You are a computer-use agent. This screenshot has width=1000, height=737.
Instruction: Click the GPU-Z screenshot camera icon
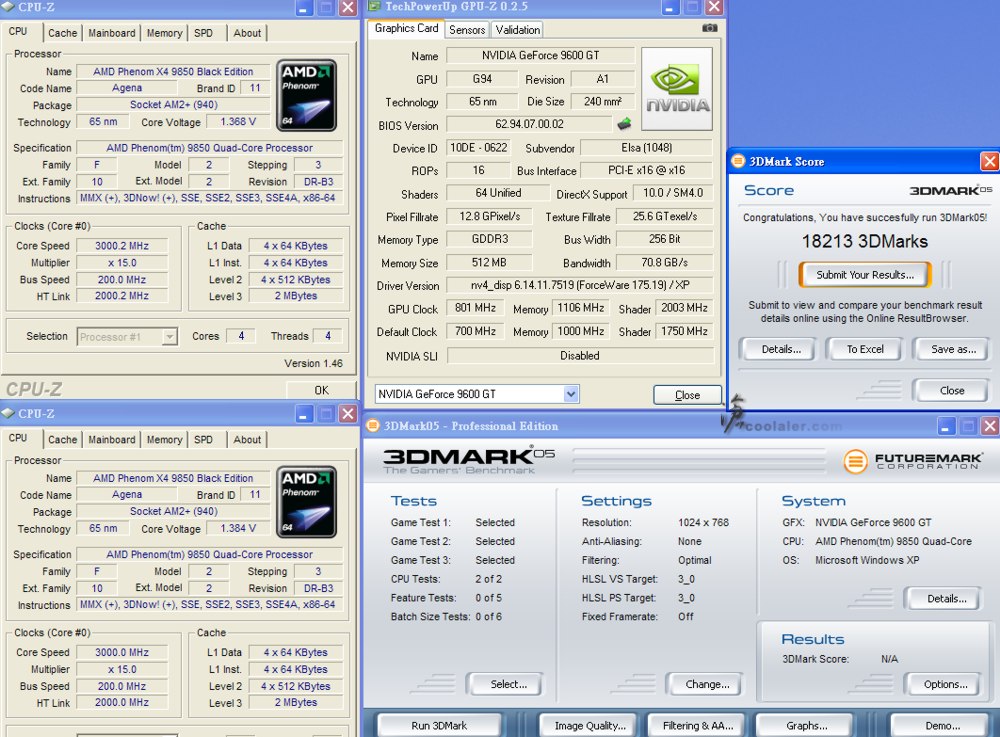(x=709, y=28)
